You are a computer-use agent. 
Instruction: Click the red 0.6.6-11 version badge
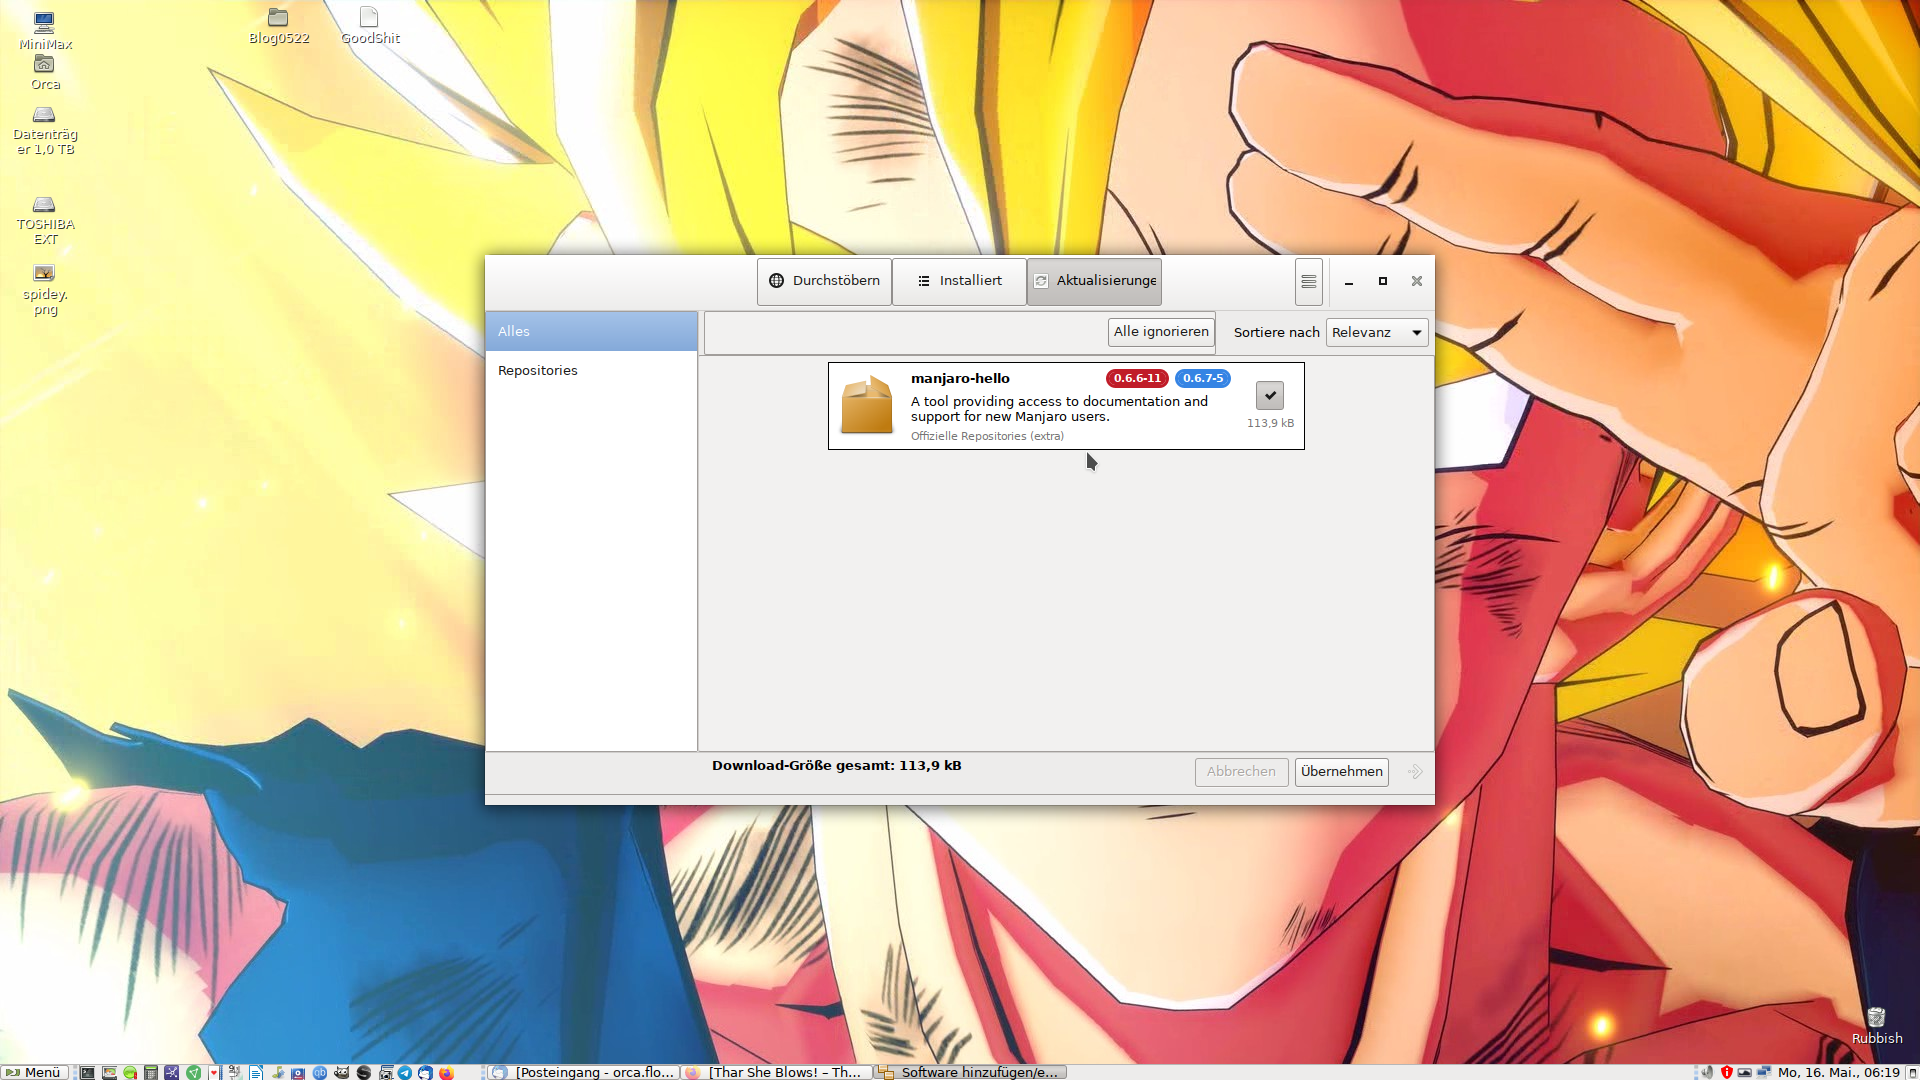coord(1137,378)
